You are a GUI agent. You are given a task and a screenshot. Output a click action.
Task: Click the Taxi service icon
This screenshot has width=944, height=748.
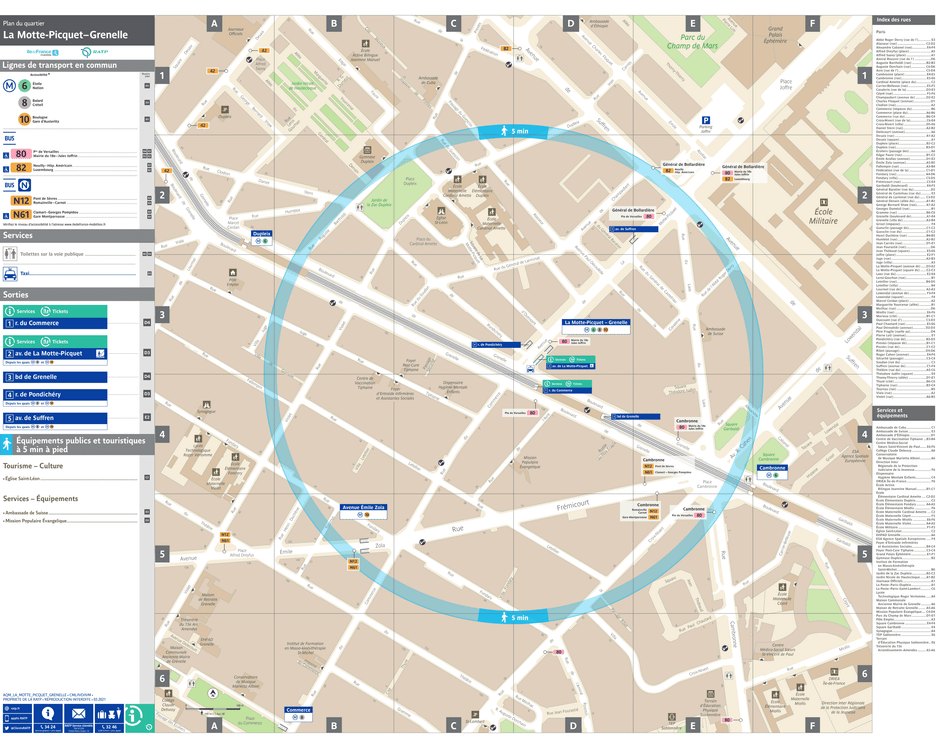click(11, 274)
